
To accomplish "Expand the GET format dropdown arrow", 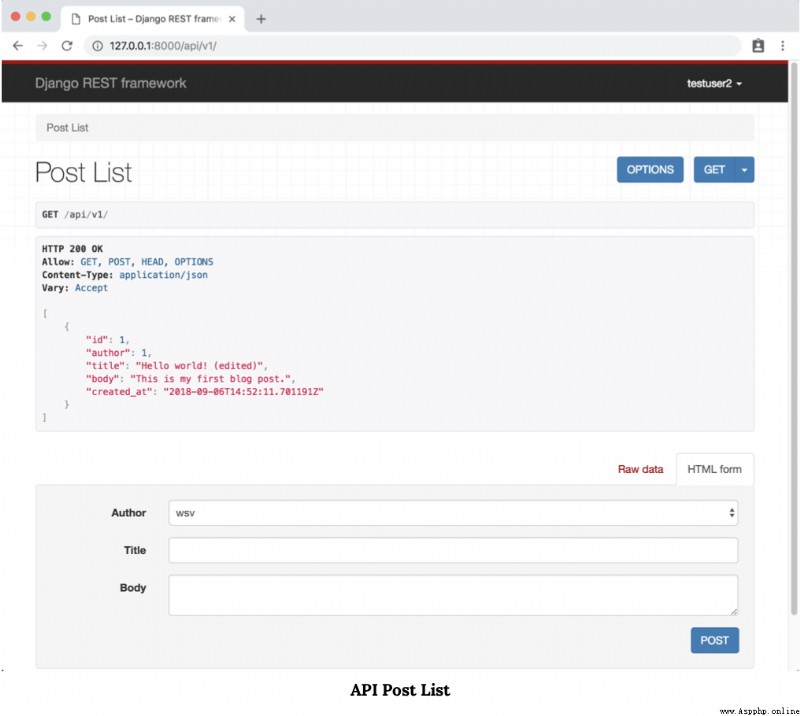I will (x=744, y=169).
